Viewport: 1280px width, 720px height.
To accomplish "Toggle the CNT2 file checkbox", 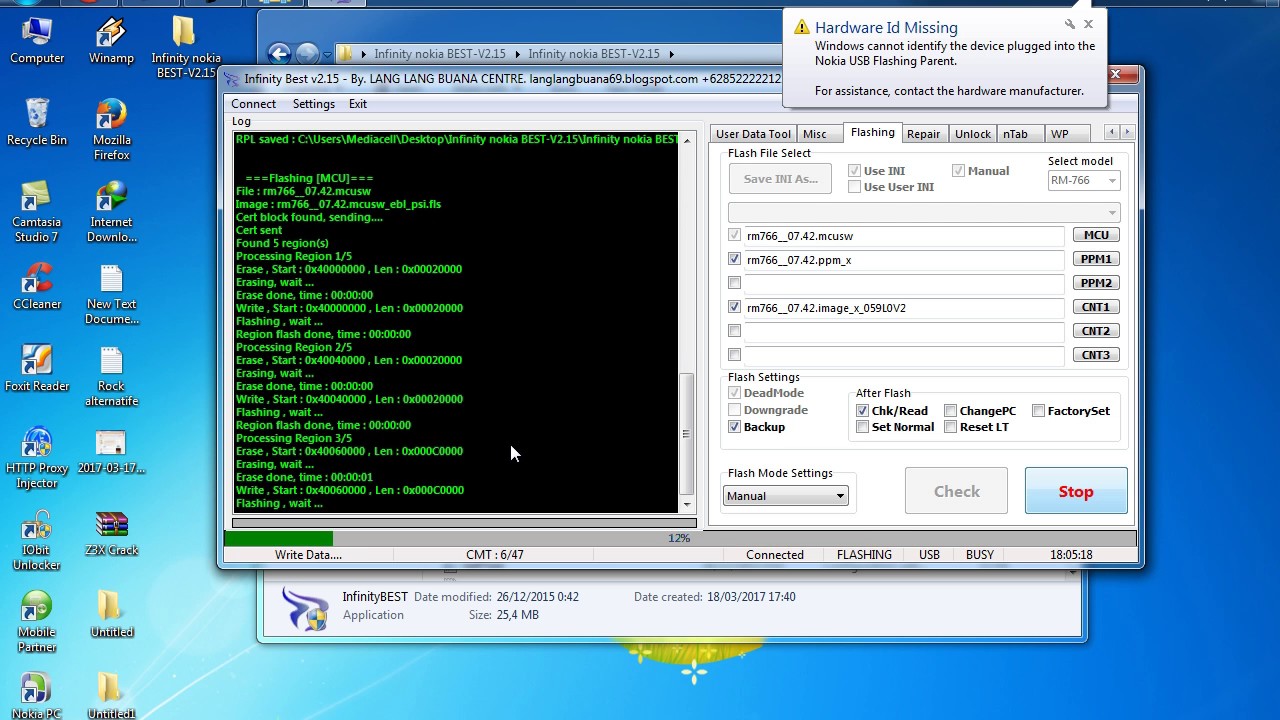I will coord(735,331).
